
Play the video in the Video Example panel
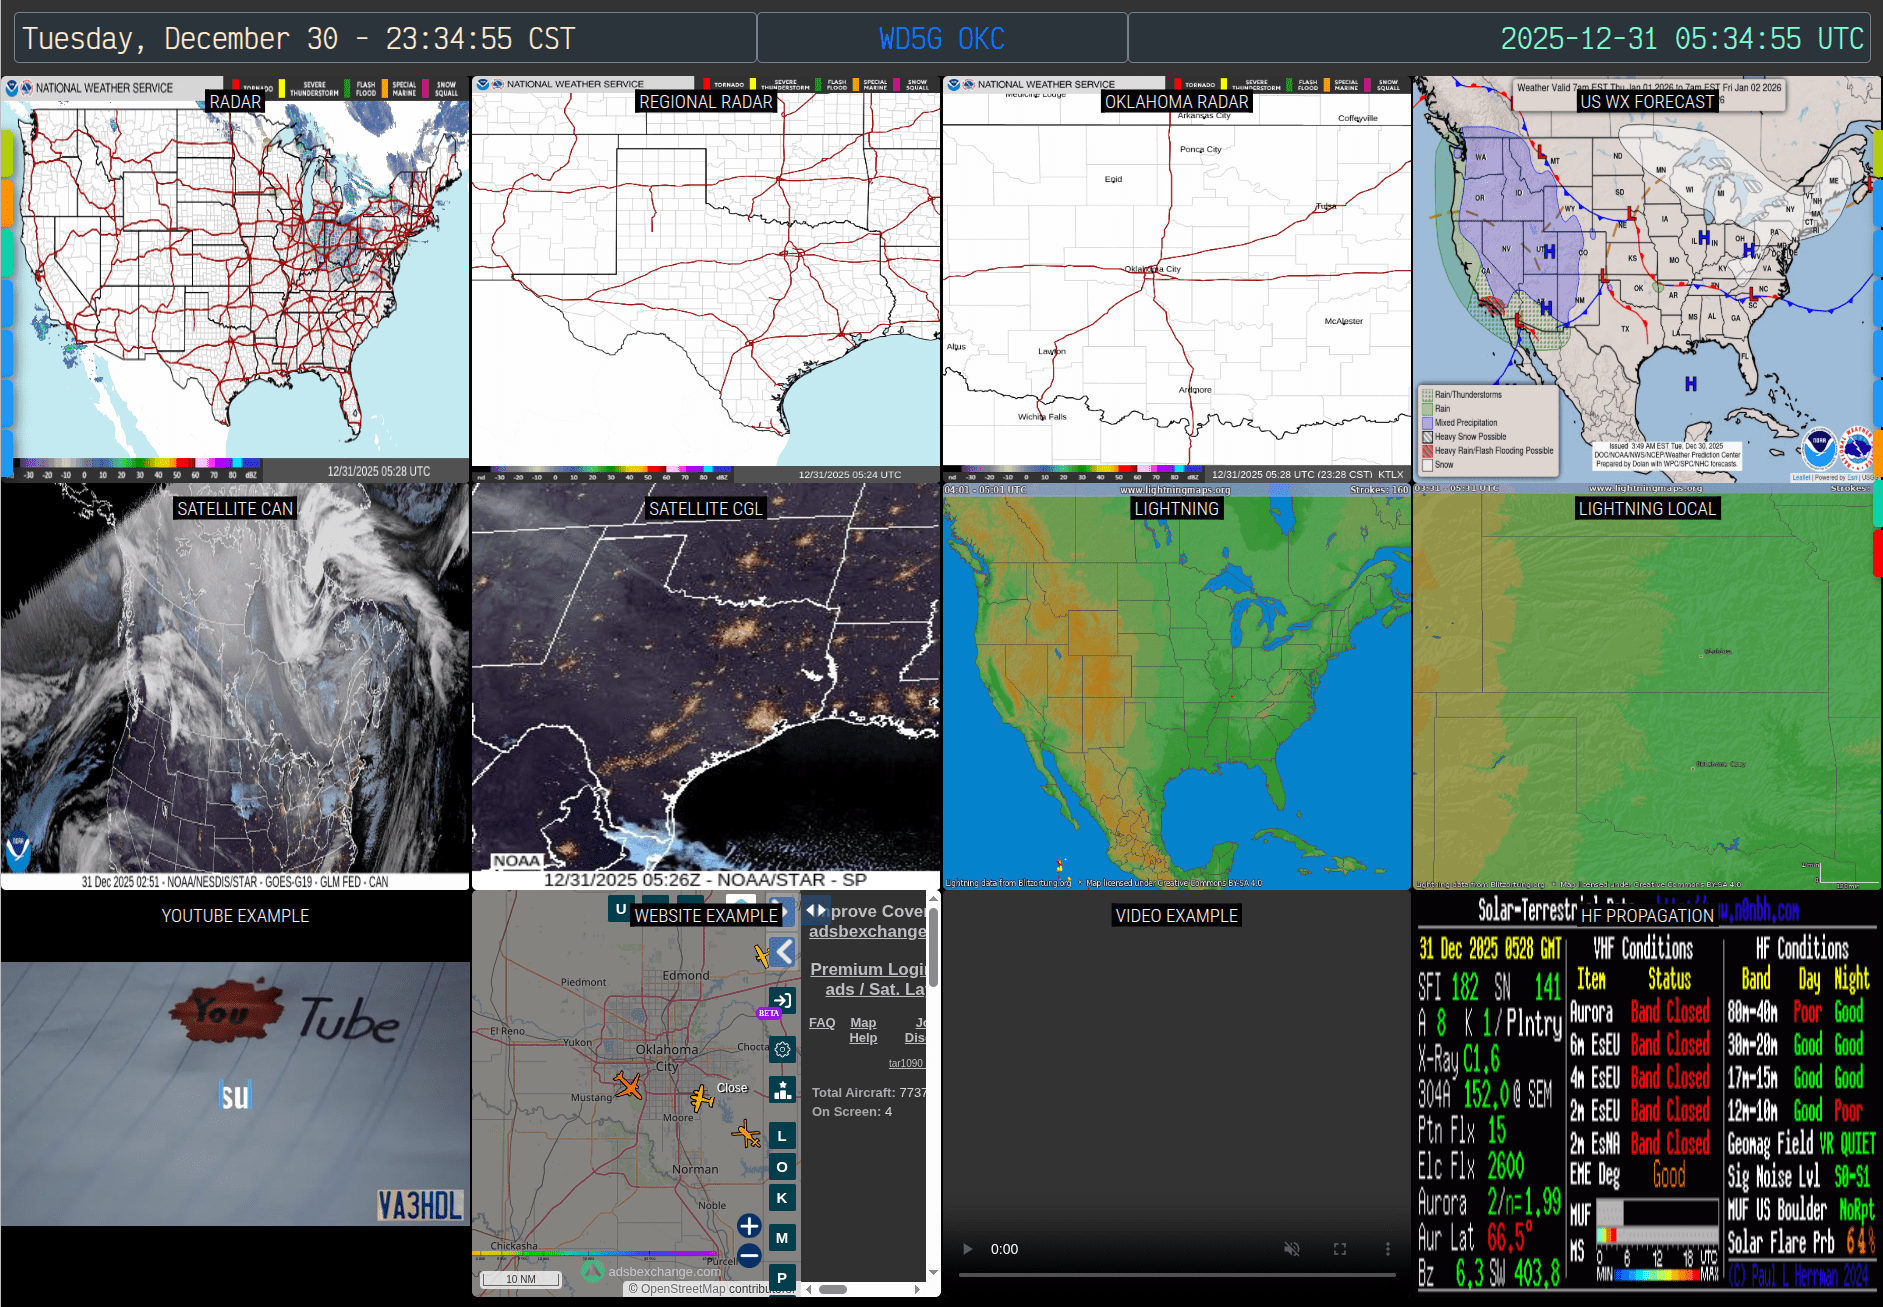(x=967, y=1249)
